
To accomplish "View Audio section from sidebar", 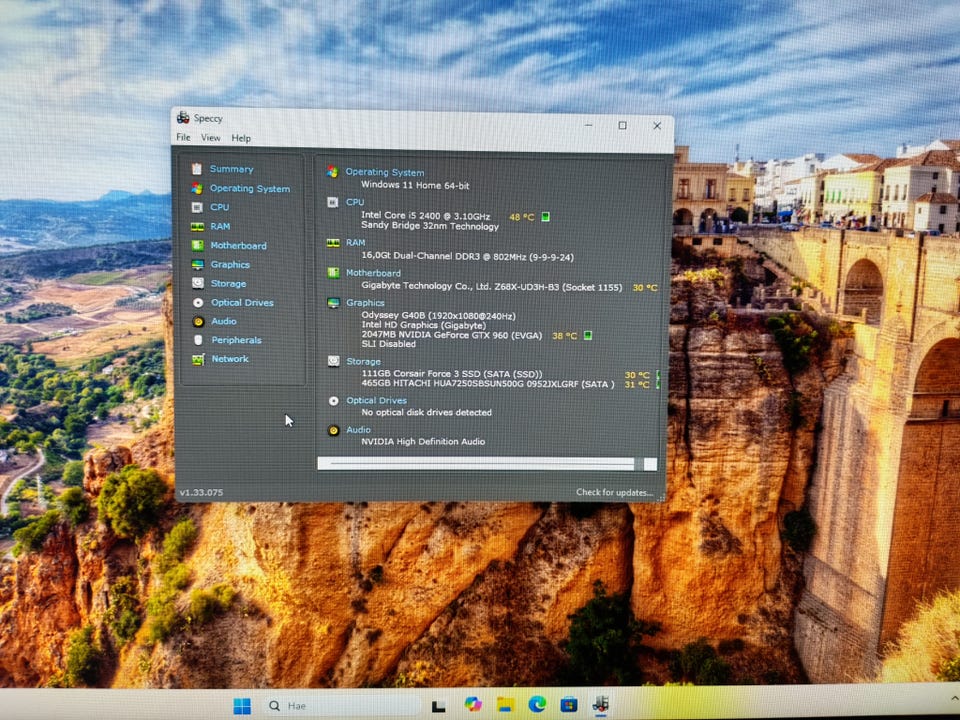I will pyautogui.click(x=223, y=321).
